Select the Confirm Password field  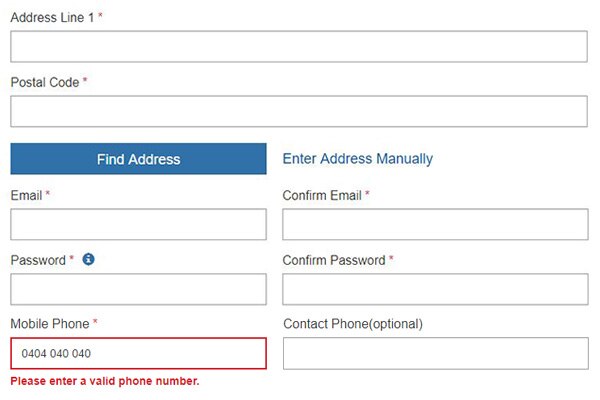click(435, 289)
